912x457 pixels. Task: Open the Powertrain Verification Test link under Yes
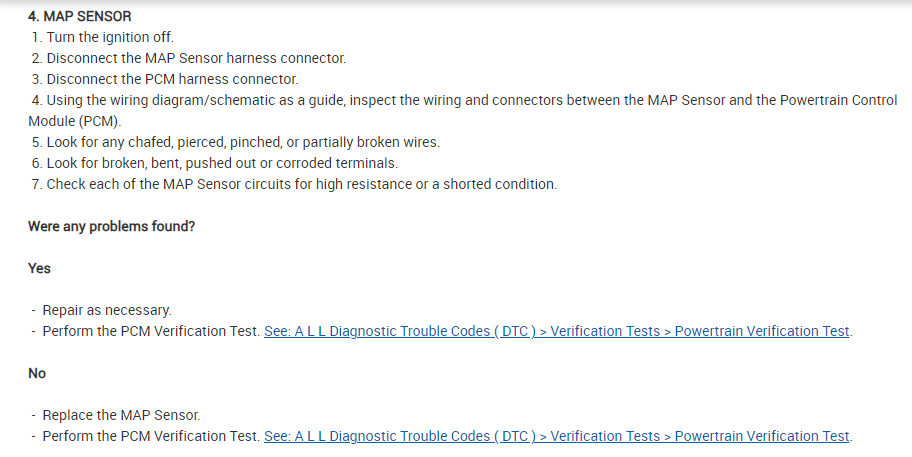[x=557, y=331]
